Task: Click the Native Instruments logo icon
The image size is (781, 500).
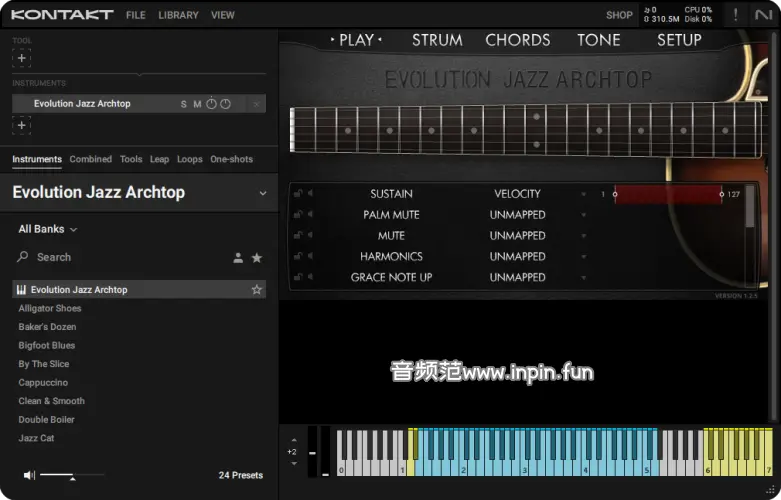Action: (x=764, y=15)
